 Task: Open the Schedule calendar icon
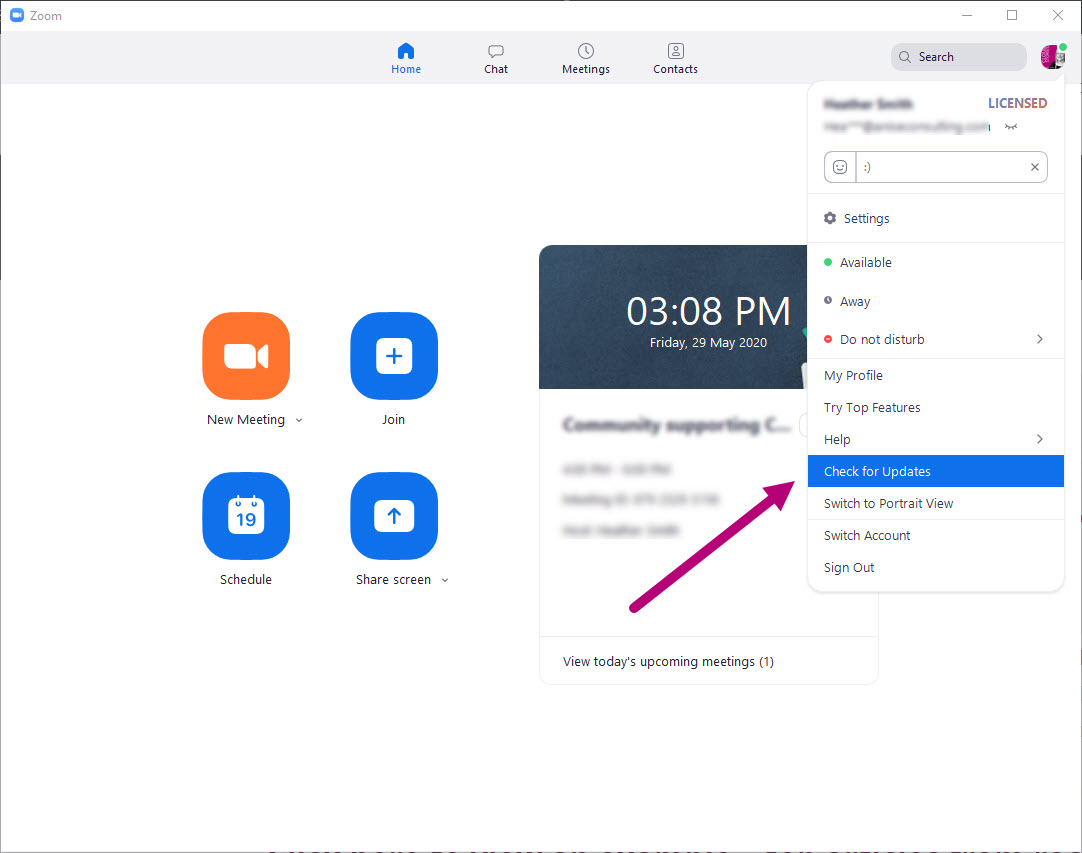(246, 516)
